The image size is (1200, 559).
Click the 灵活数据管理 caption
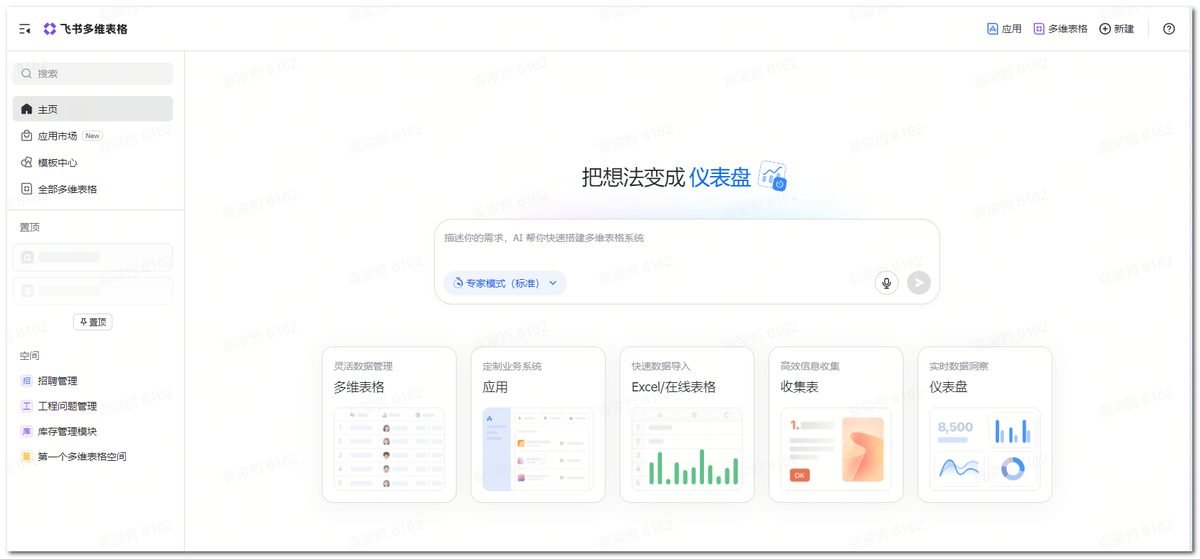click(x=363, y=366)
